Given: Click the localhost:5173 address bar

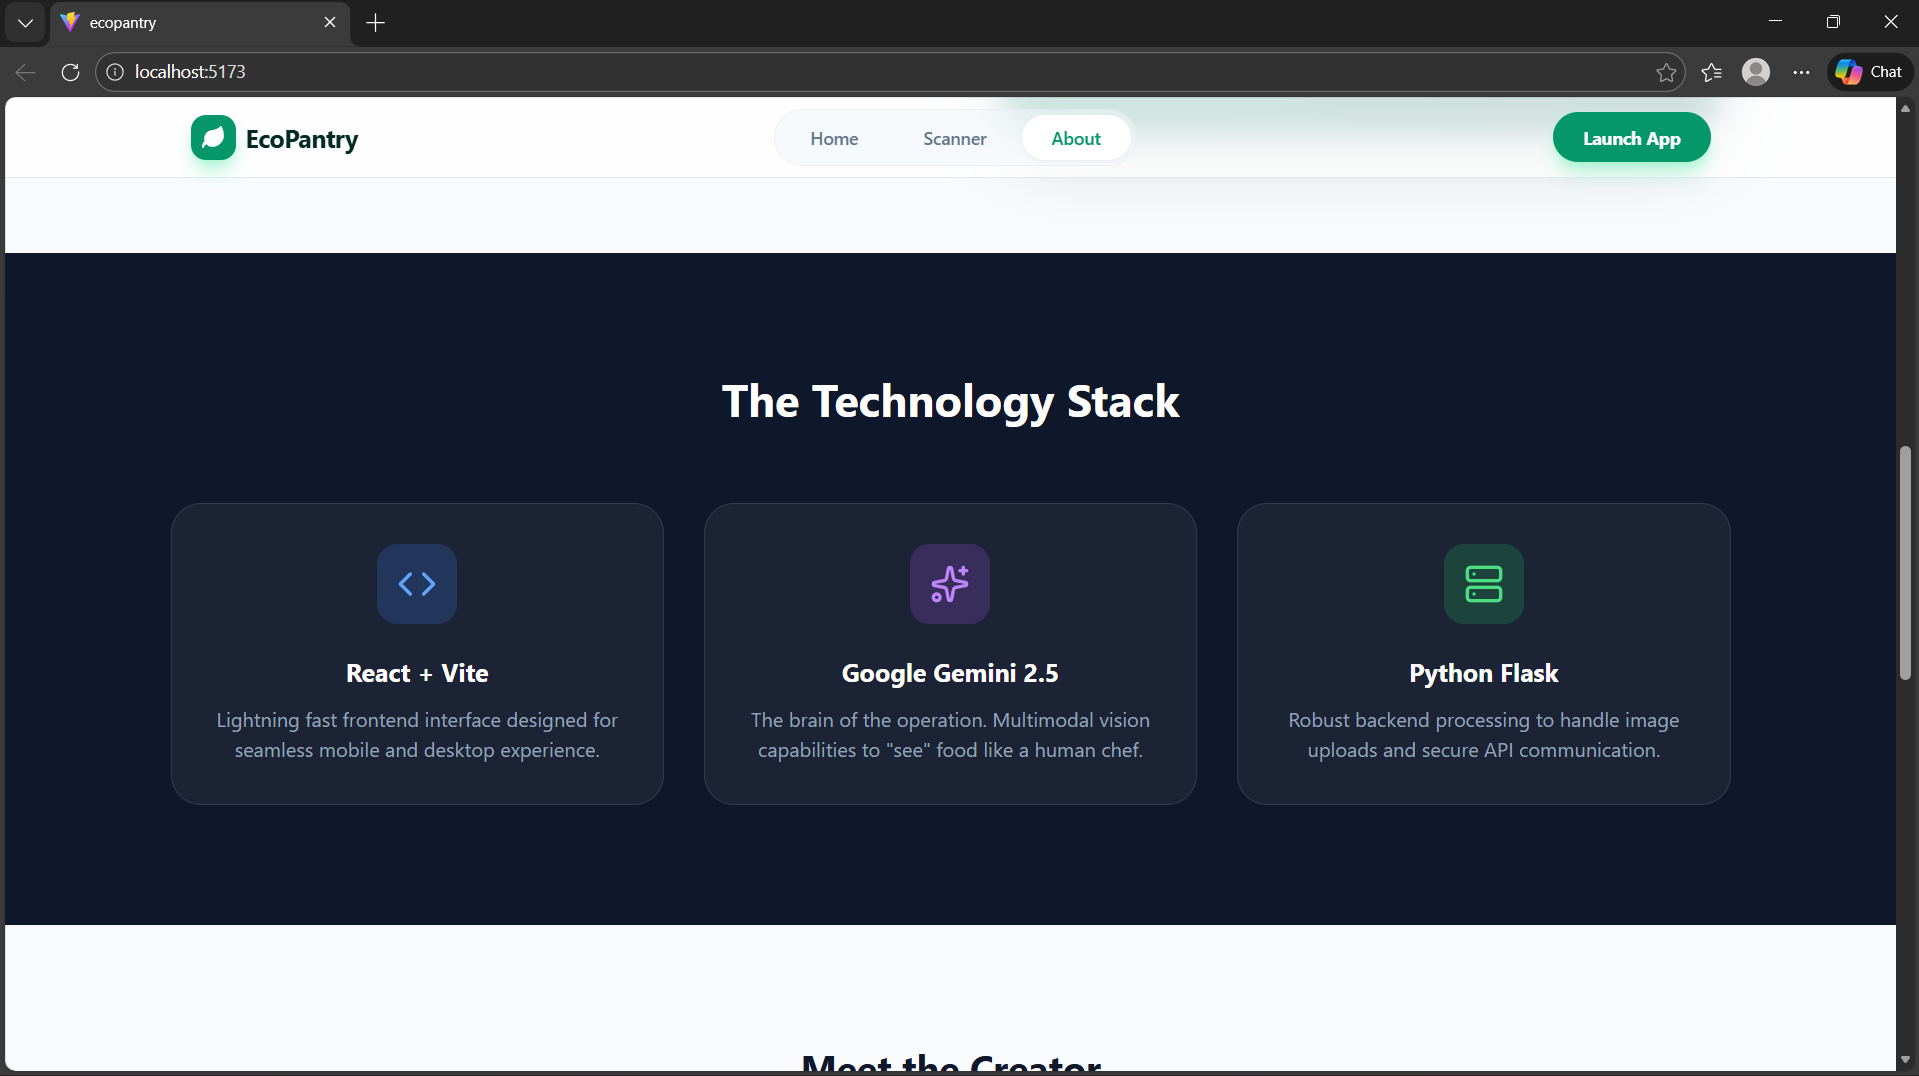Looking at the screenshot, I should [x=890, y=72].
